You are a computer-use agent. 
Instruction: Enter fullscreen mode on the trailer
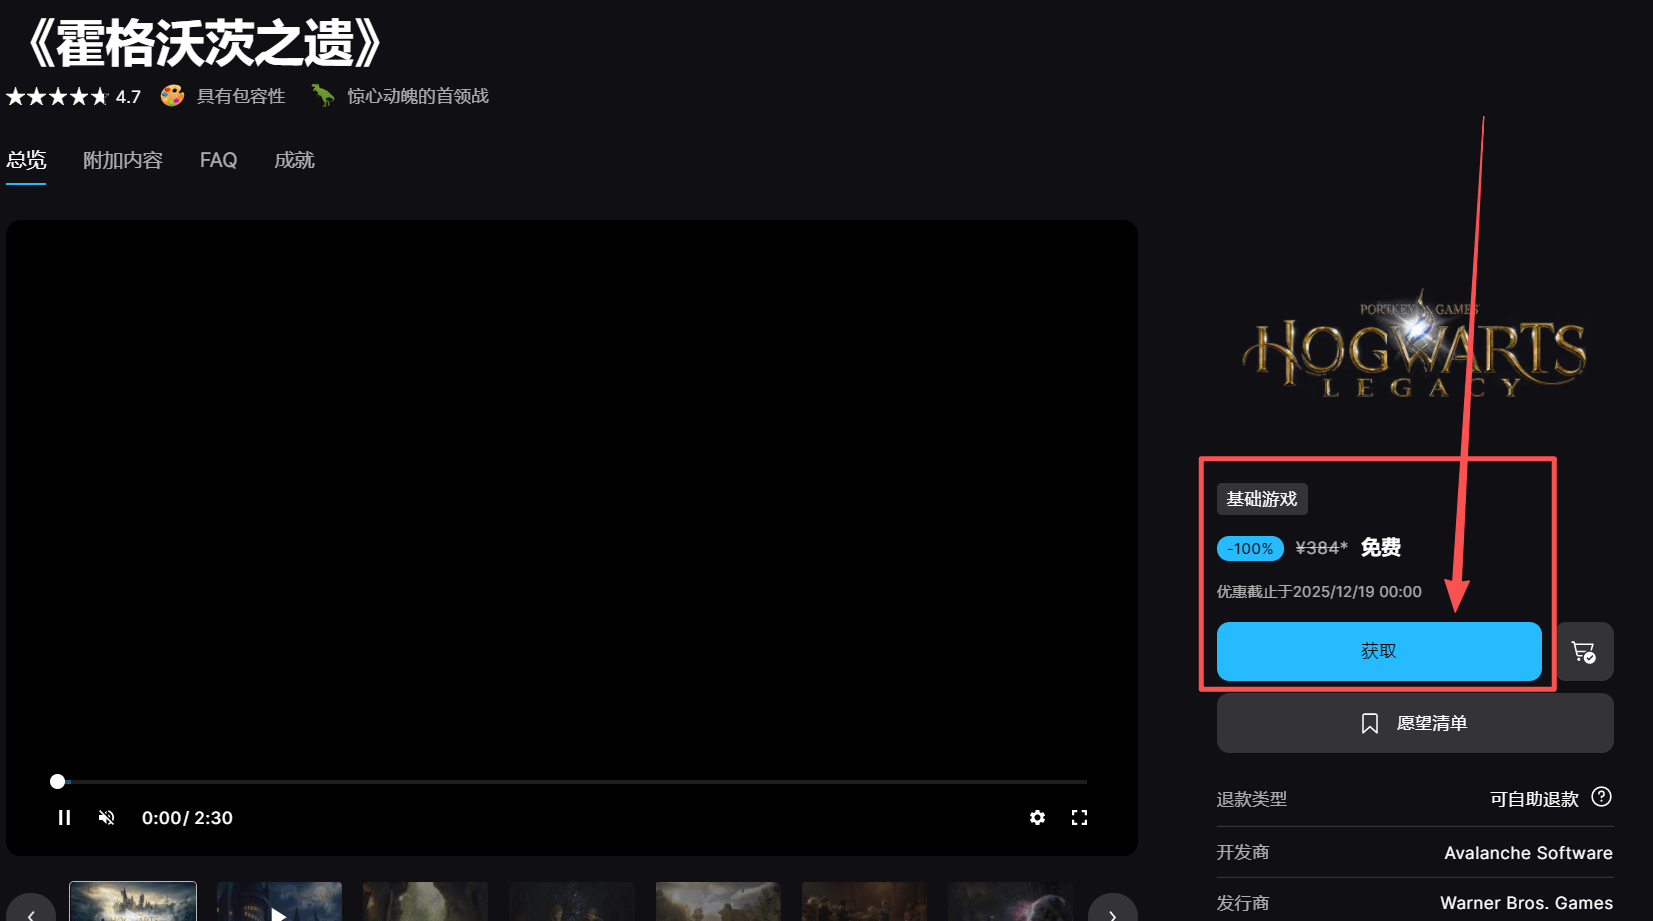pyautogui.click(x=1079, y=817)
